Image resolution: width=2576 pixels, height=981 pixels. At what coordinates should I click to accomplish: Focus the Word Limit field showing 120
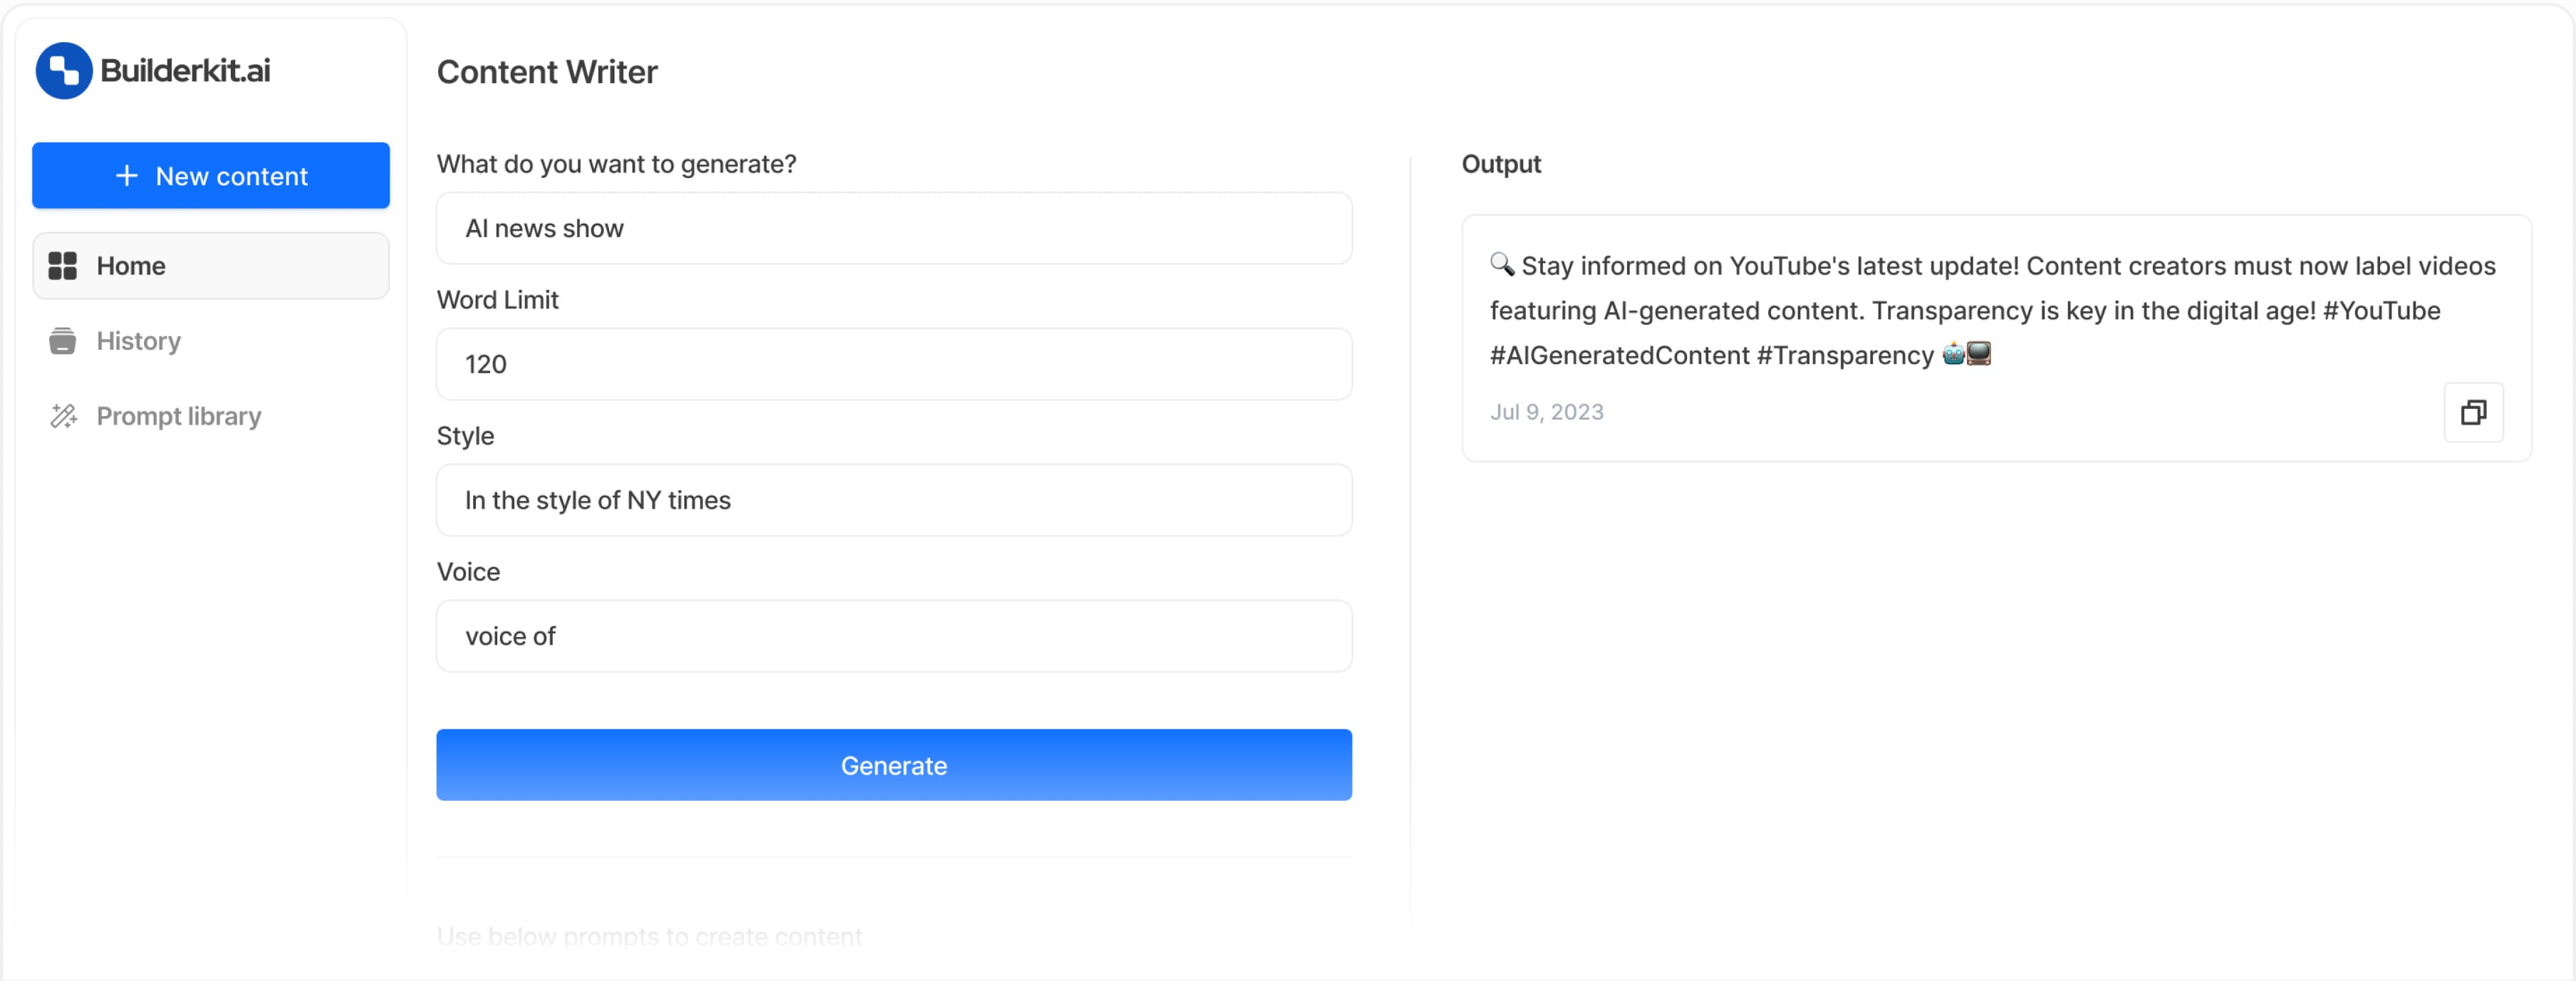tap(894, 365)
